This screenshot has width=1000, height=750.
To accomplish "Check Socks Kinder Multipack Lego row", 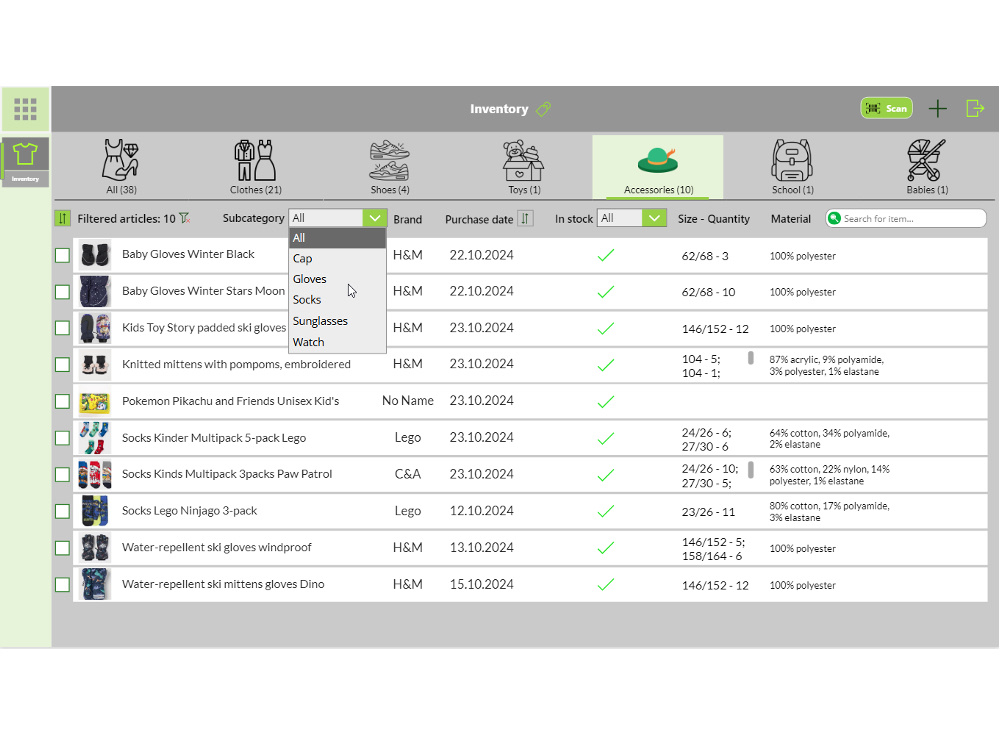I will (x=62, y=438).
